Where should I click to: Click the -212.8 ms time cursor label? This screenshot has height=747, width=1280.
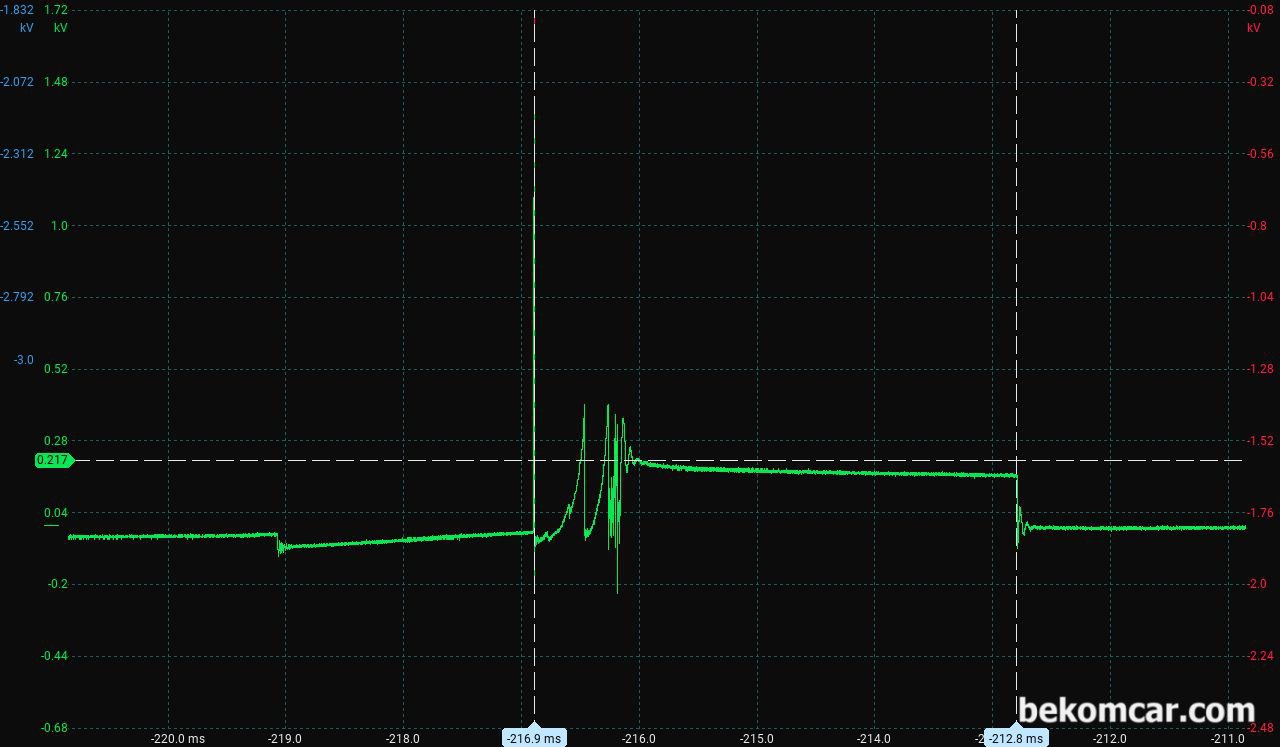1016,738
